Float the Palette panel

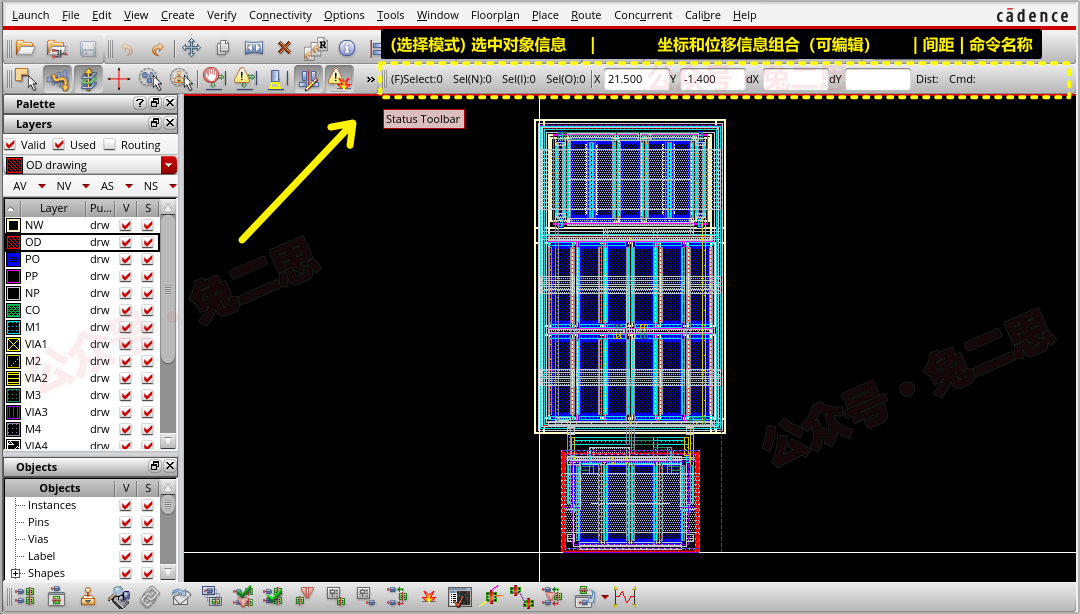(155, 103)
